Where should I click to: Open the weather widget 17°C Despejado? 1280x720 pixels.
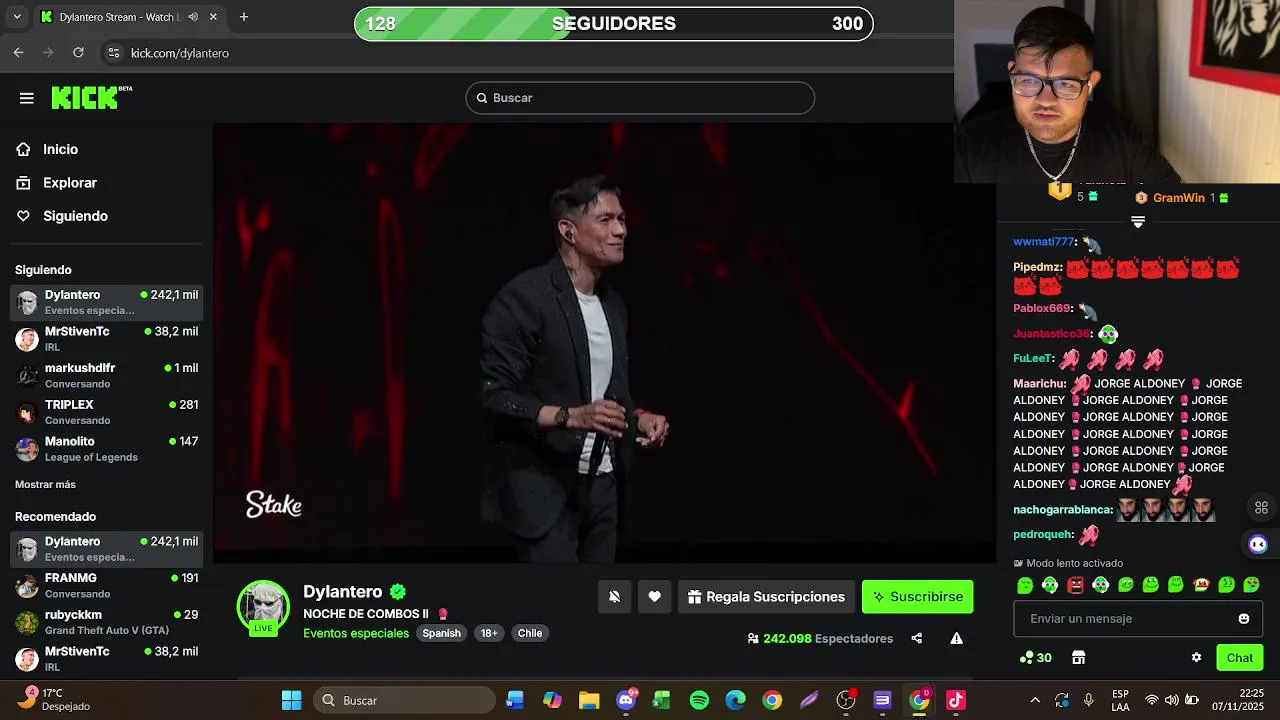[x=56, y=699]
